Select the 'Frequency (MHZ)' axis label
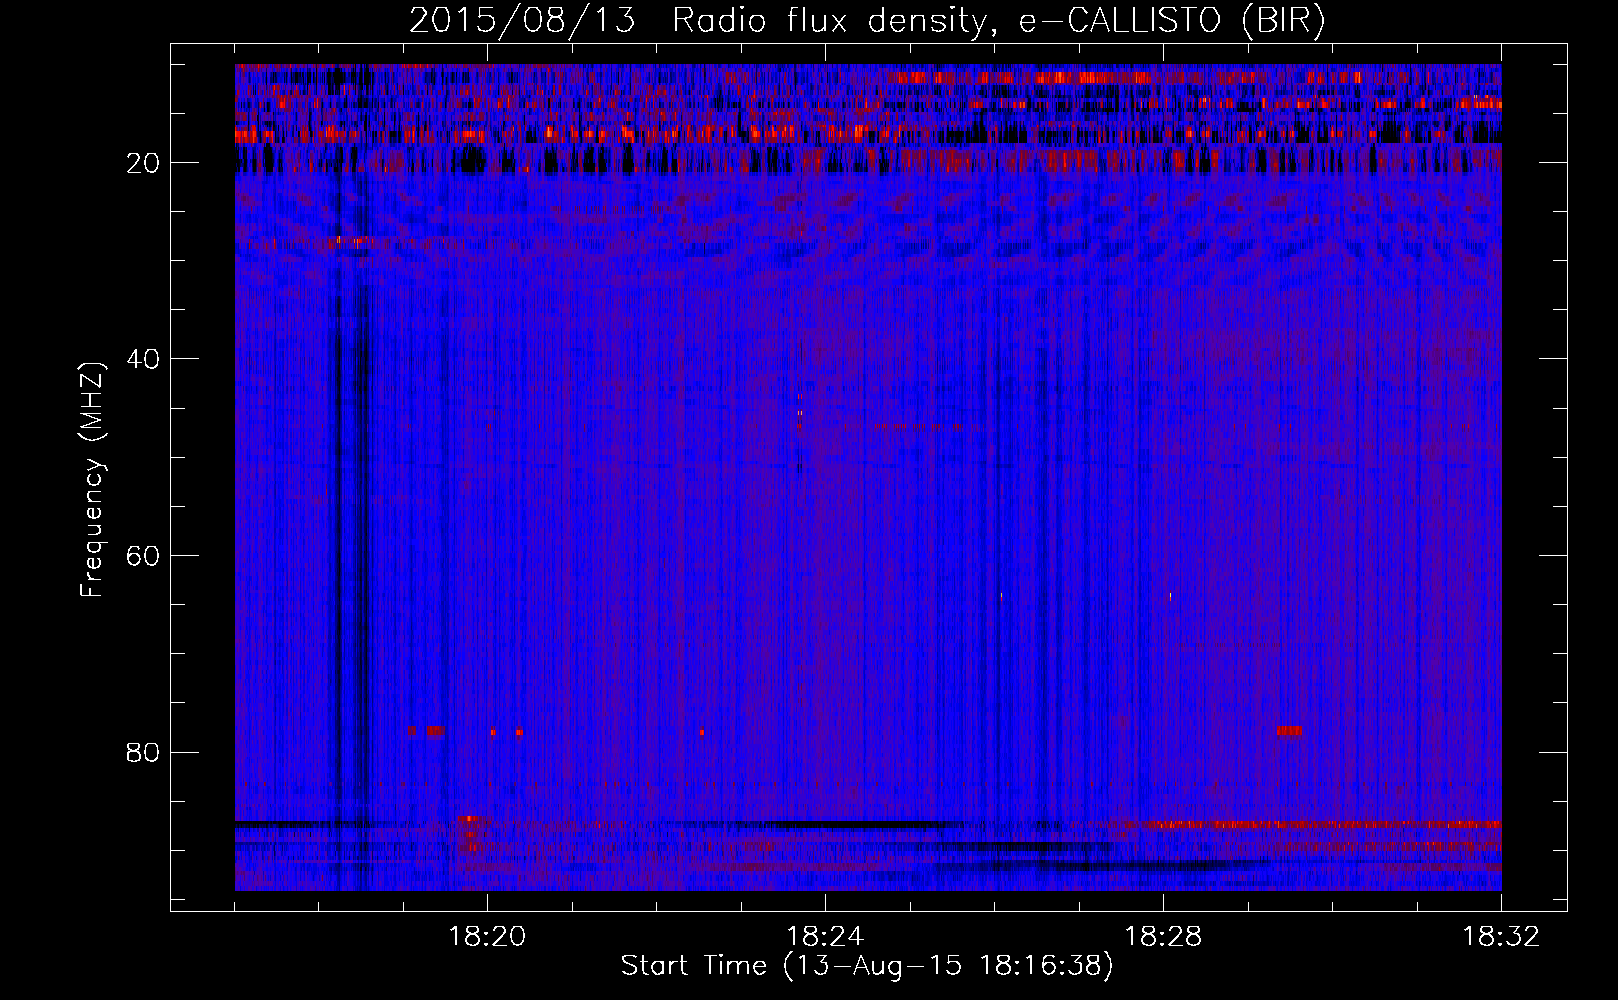The height and width of the screenshot is (1000, 1618). coord(91,480)
